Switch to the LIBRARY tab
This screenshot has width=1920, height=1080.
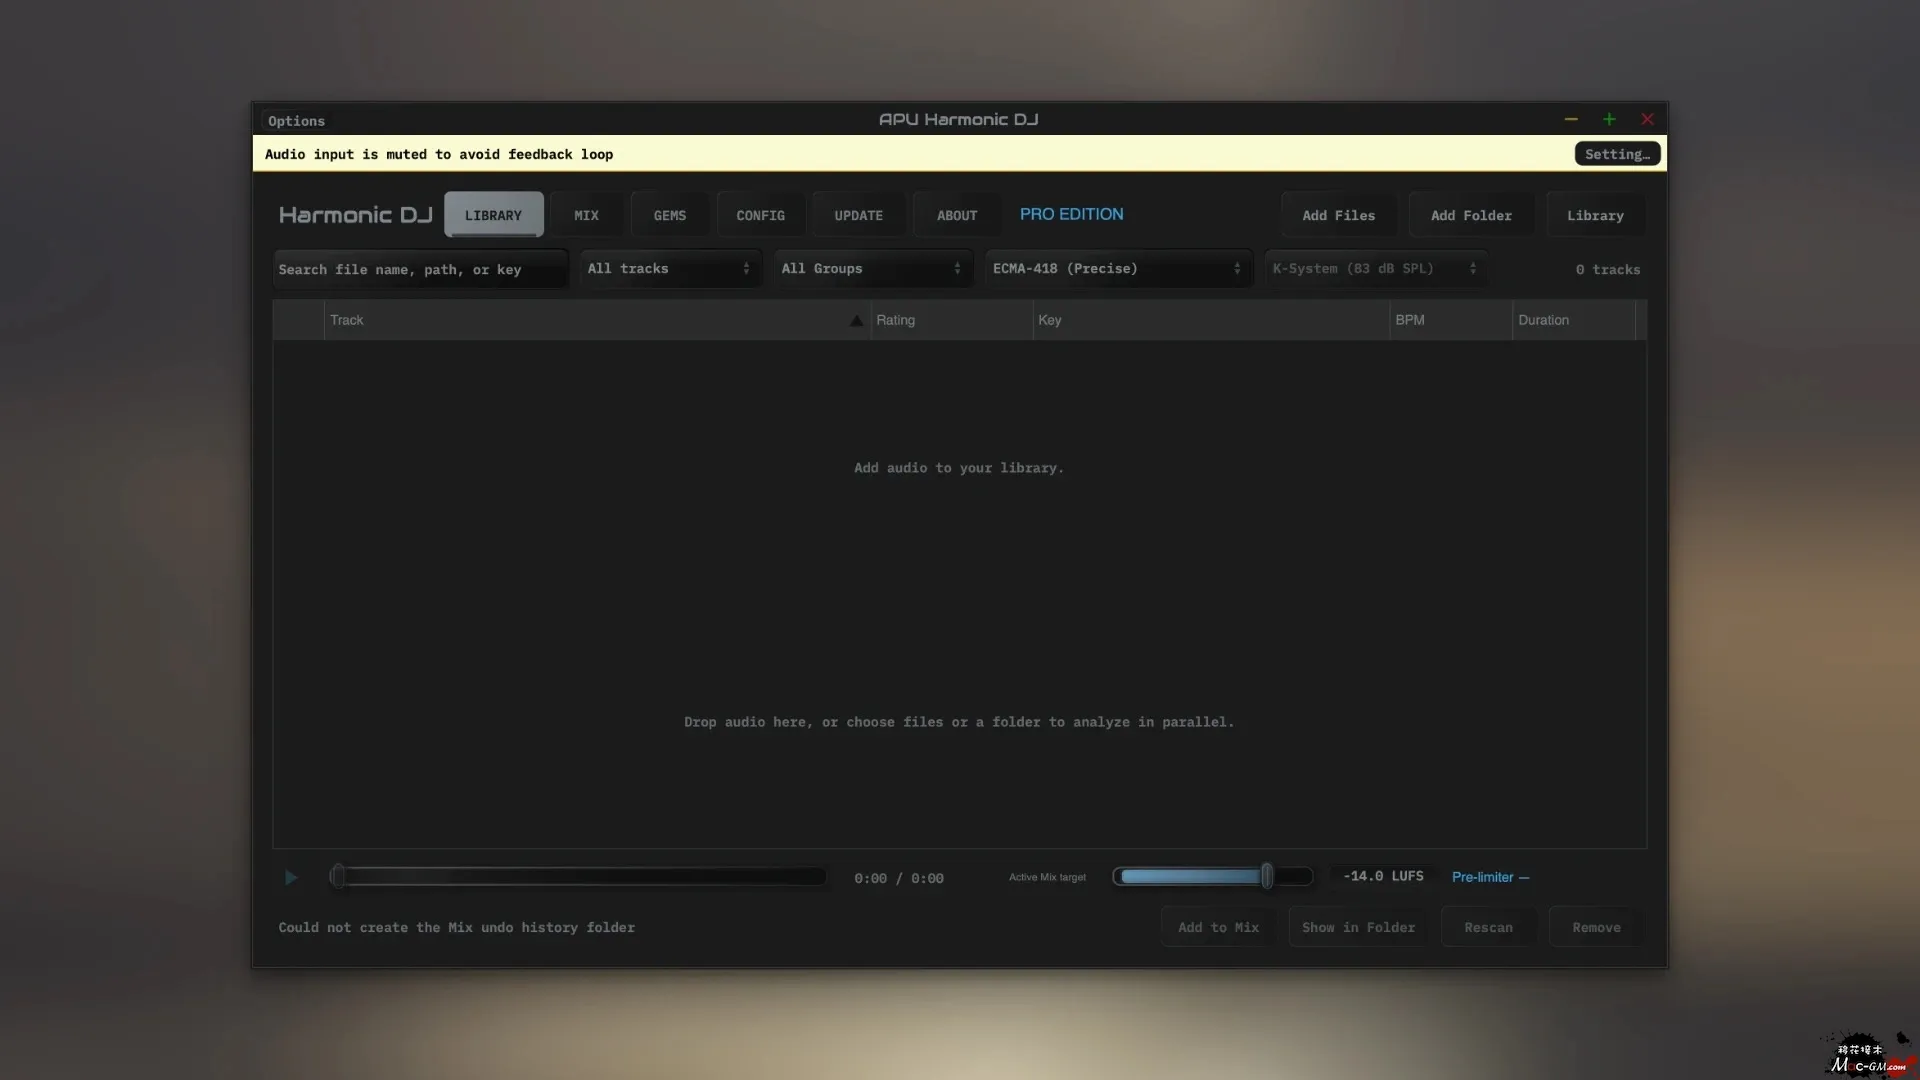493,215
